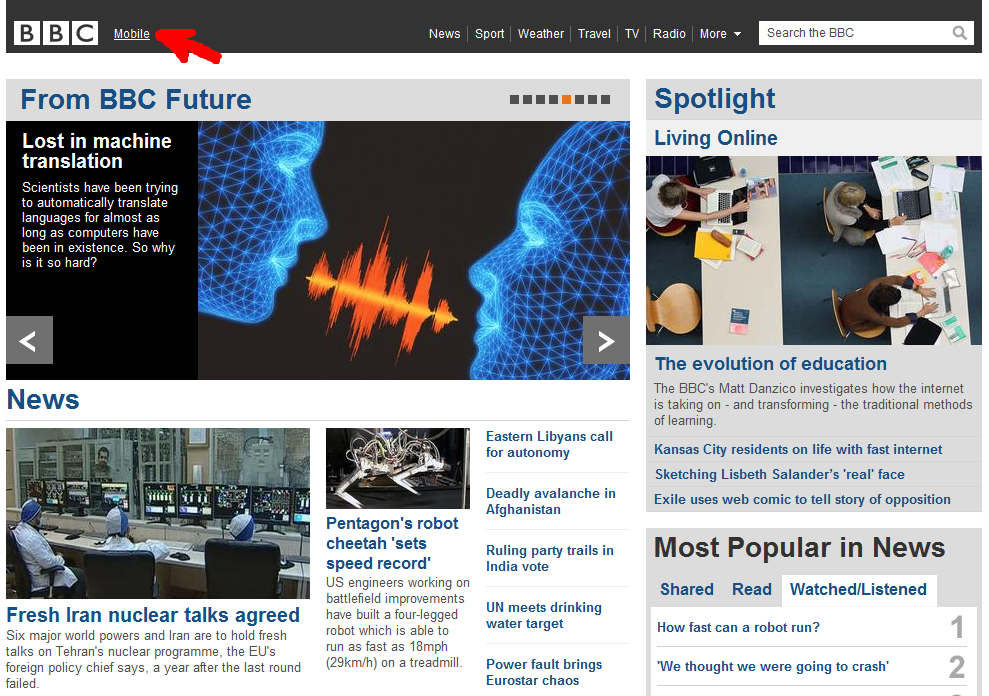Click the orange active carousel indicator

pos(566,99)
